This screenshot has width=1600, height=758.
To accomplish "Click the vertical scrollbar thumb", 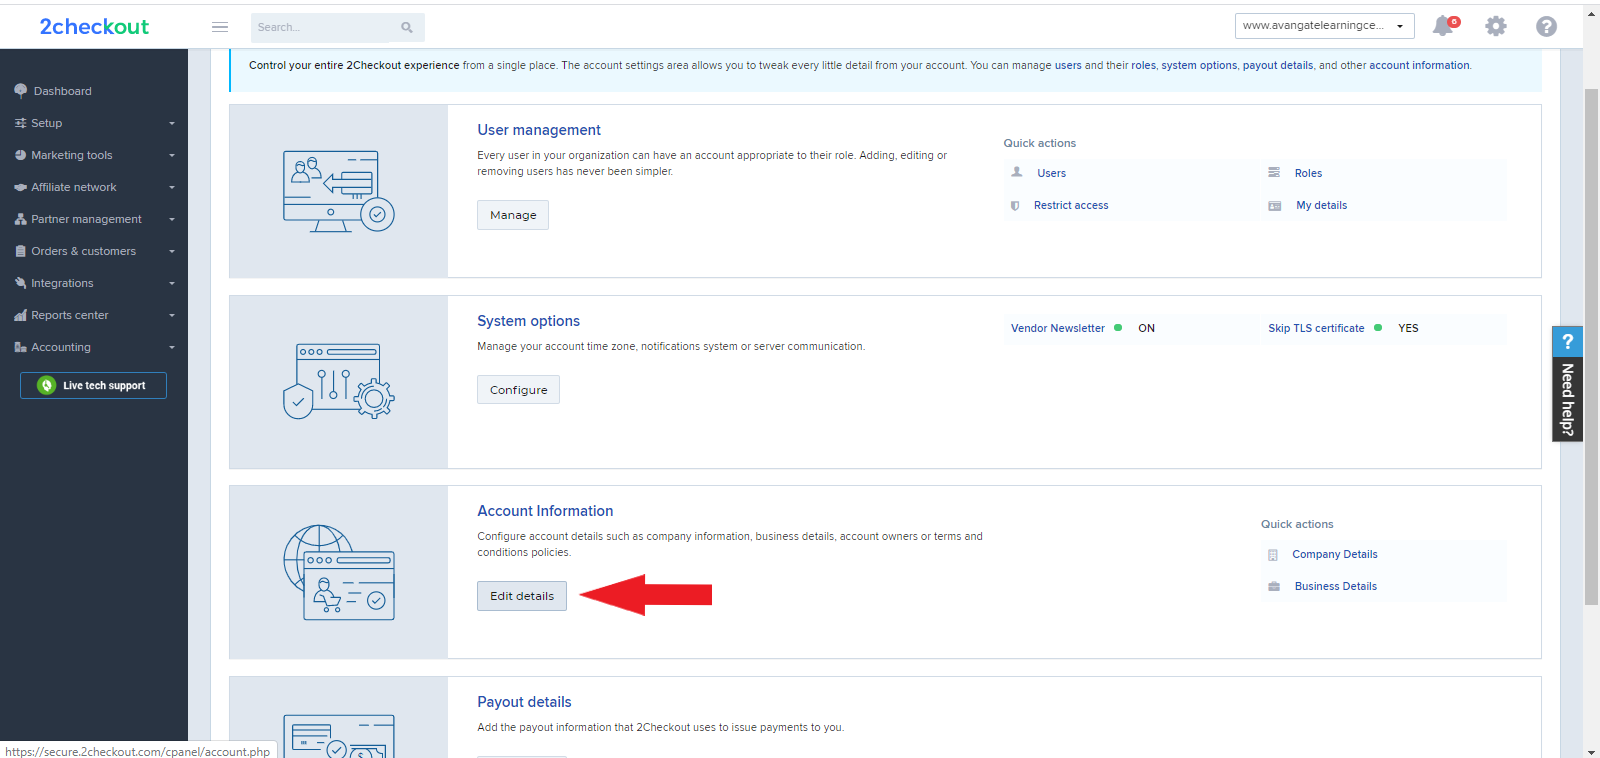I will pyautogui.click(x=1591, y=346).
